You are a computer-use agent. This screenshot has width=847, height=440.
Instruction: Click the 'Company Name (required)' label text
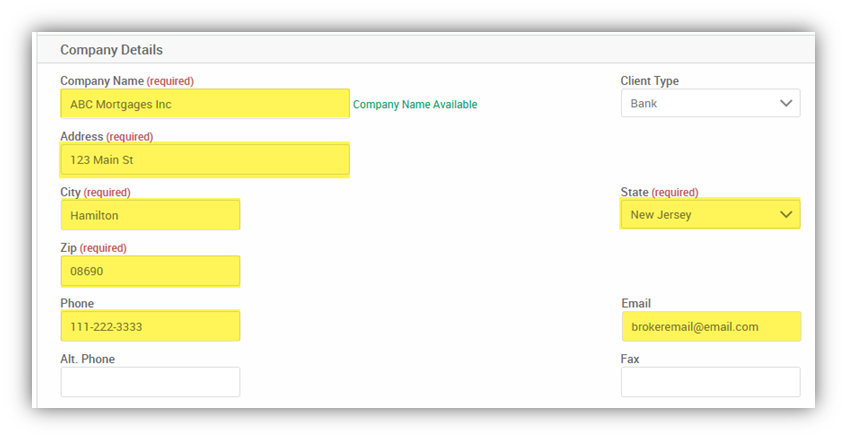pos(127,81)
